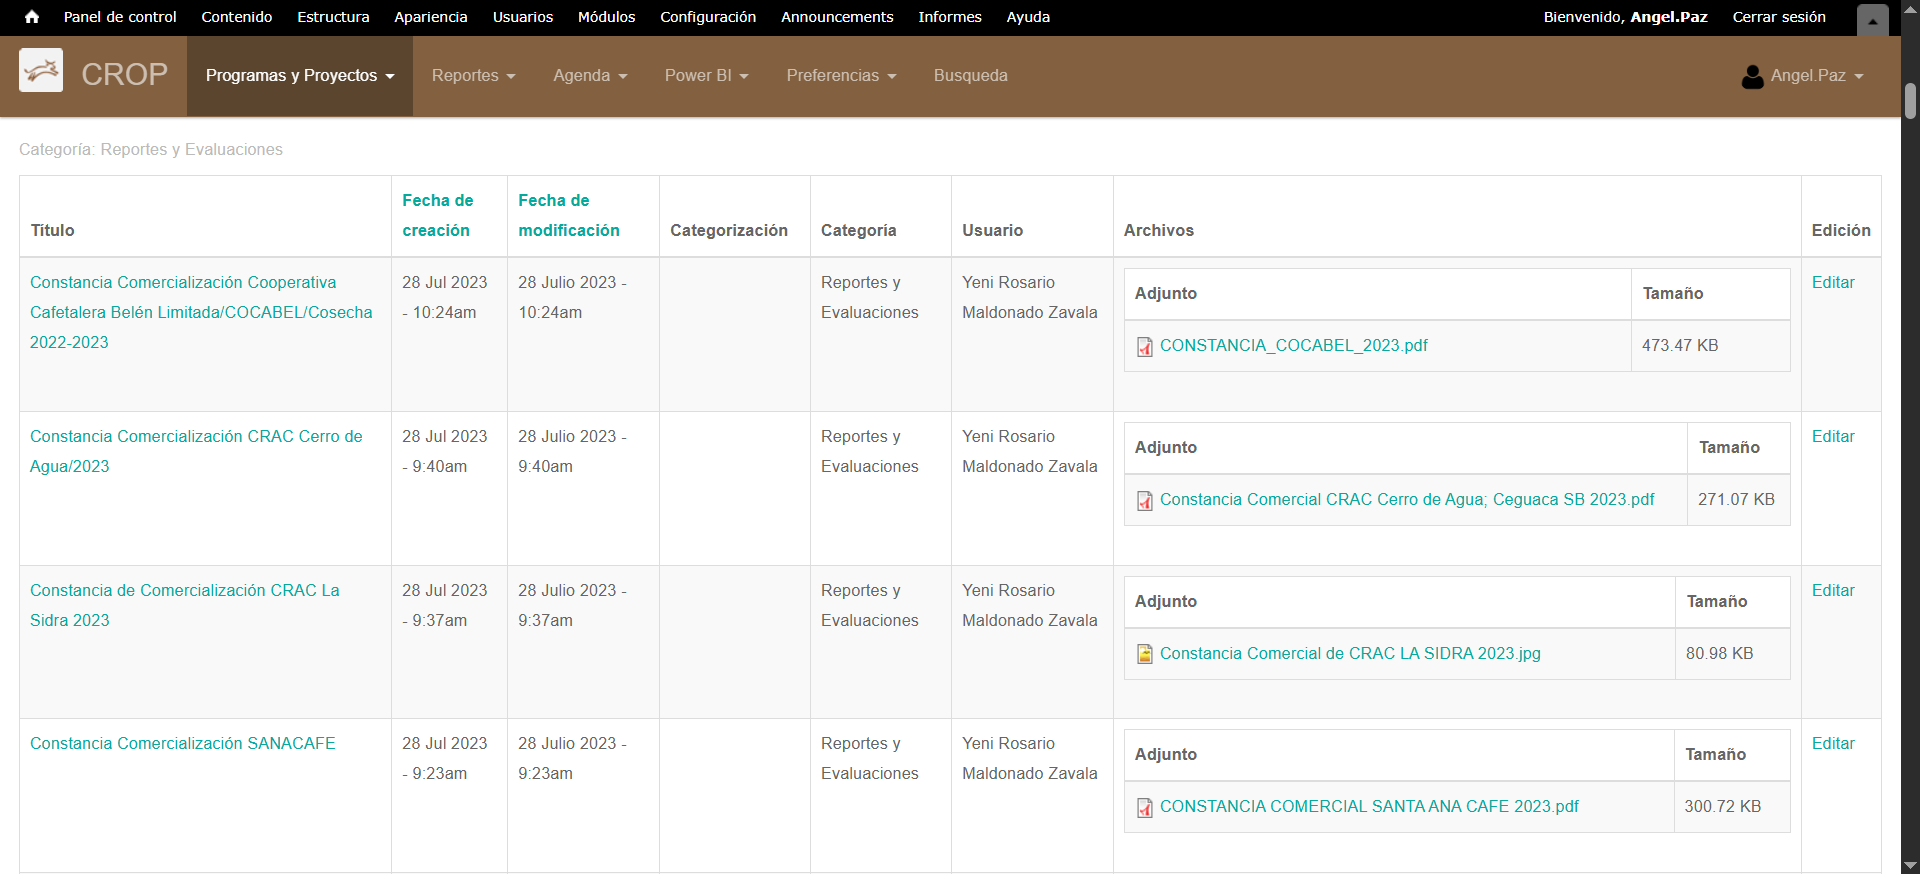Select Busqueda in the navigation bar
The image size is (1920, 874).
pyautogui.click(x=970, y=76)
